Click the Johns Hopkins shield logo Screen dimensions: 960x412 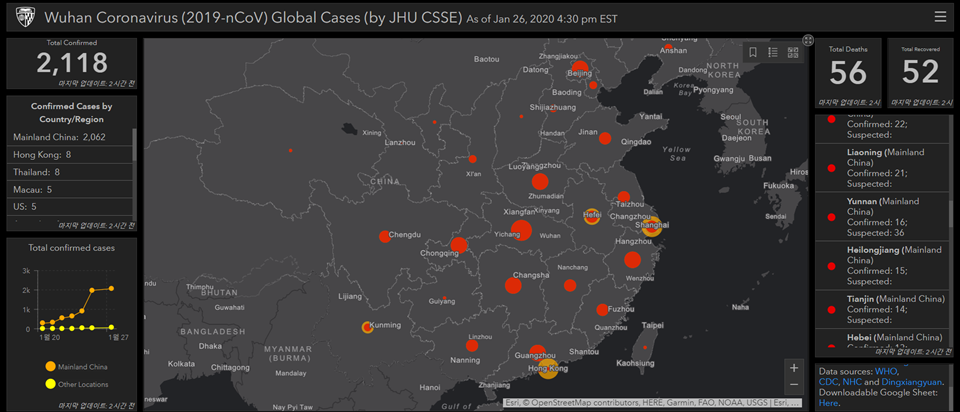tap(24, 17)
